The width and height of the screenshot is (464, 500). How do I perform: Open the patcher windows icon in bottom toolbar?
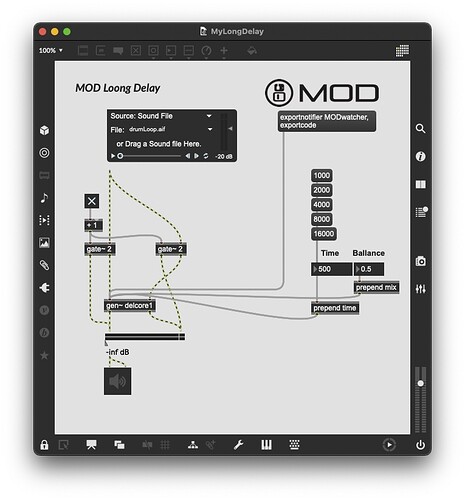pyautogui.click(x=119, y=445)
